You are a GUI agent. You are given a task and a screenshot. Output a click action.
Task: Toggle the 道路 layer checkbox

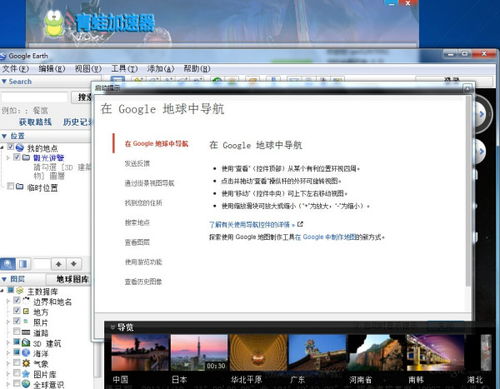click(x=17, y=331)
